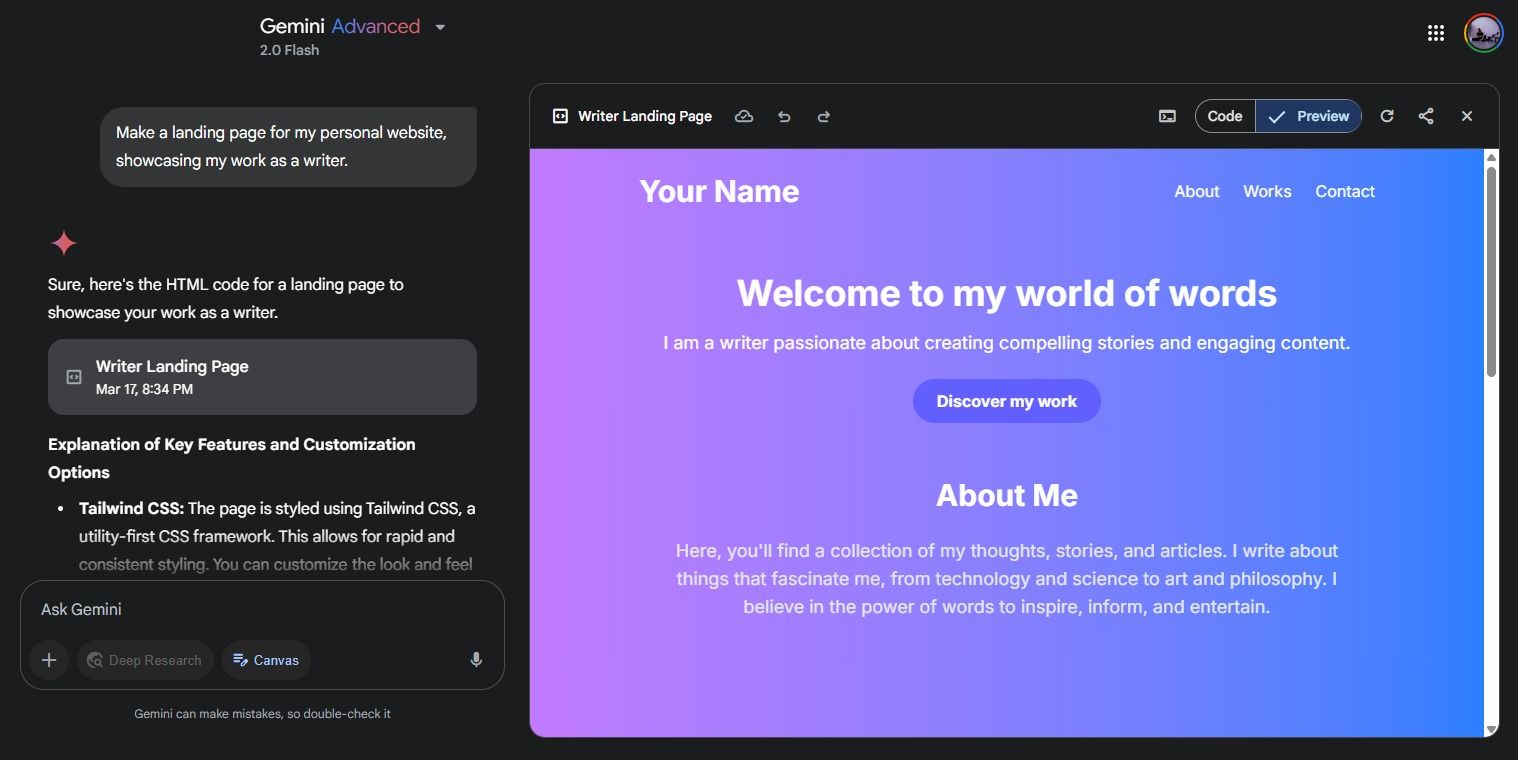1518x760 pixels.
Task: Share the Writer Landing Page canvas
Action: pos(1426,117)
